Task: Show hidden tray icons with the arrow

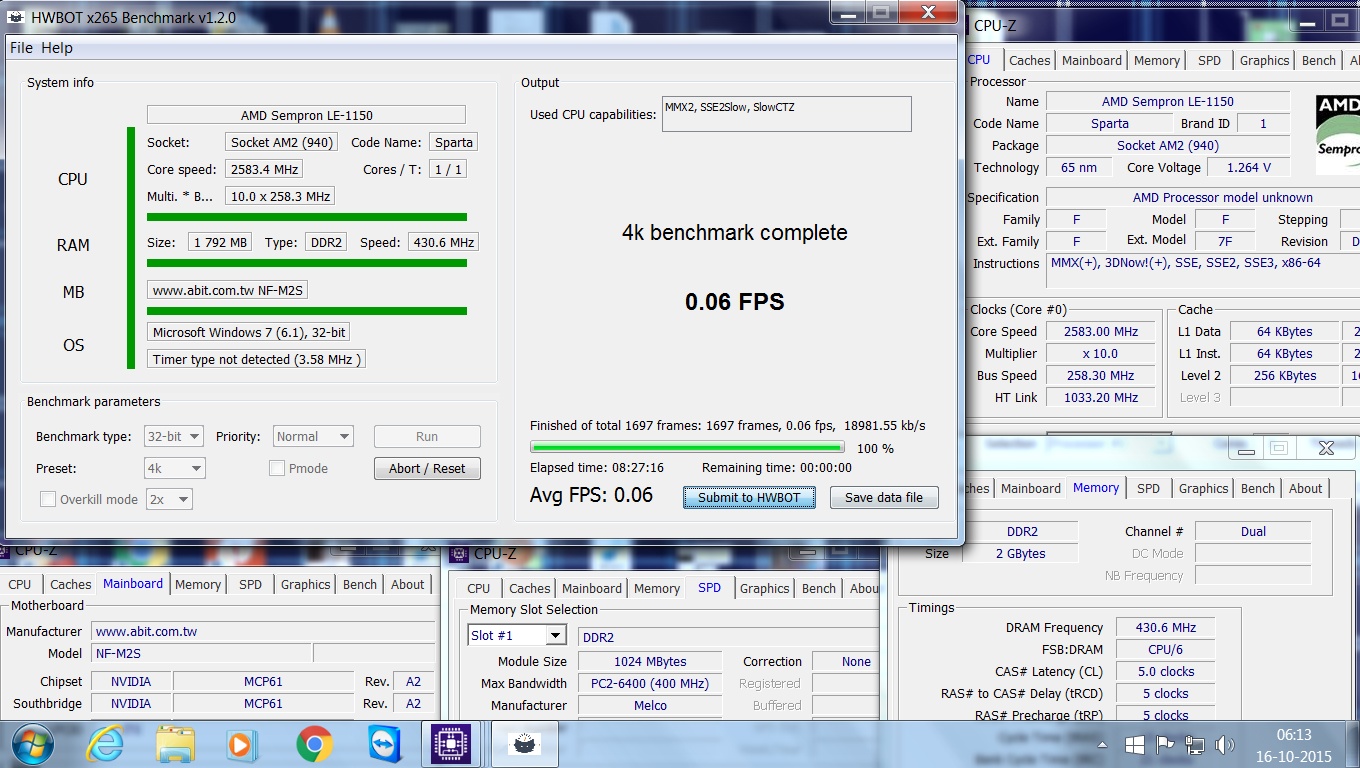Action: point(1103,746)
